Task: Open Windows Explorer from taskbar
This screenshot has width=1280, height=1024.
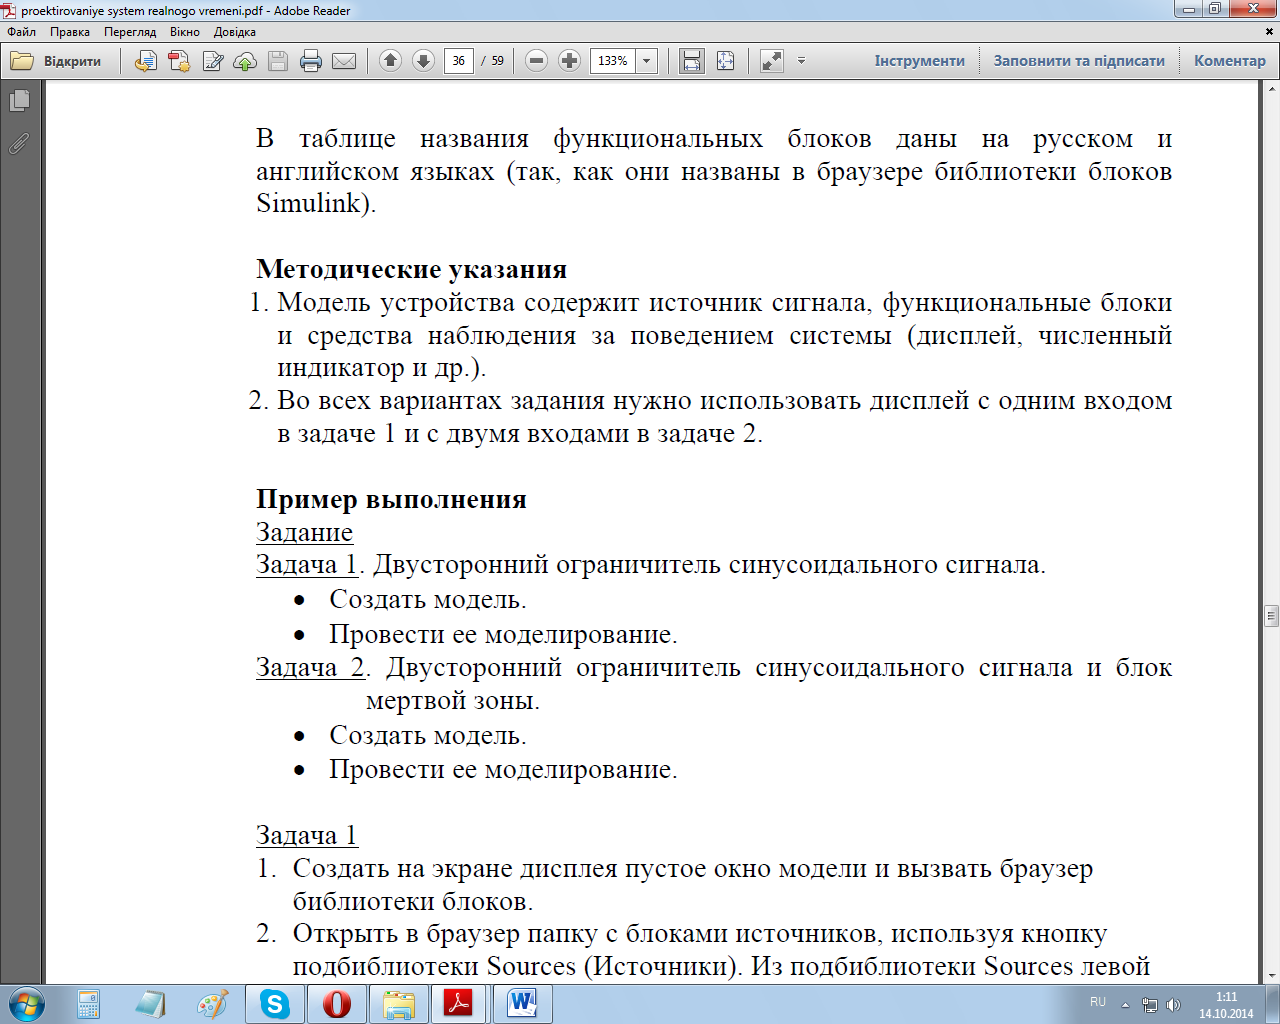Action: coord(399,1004)
